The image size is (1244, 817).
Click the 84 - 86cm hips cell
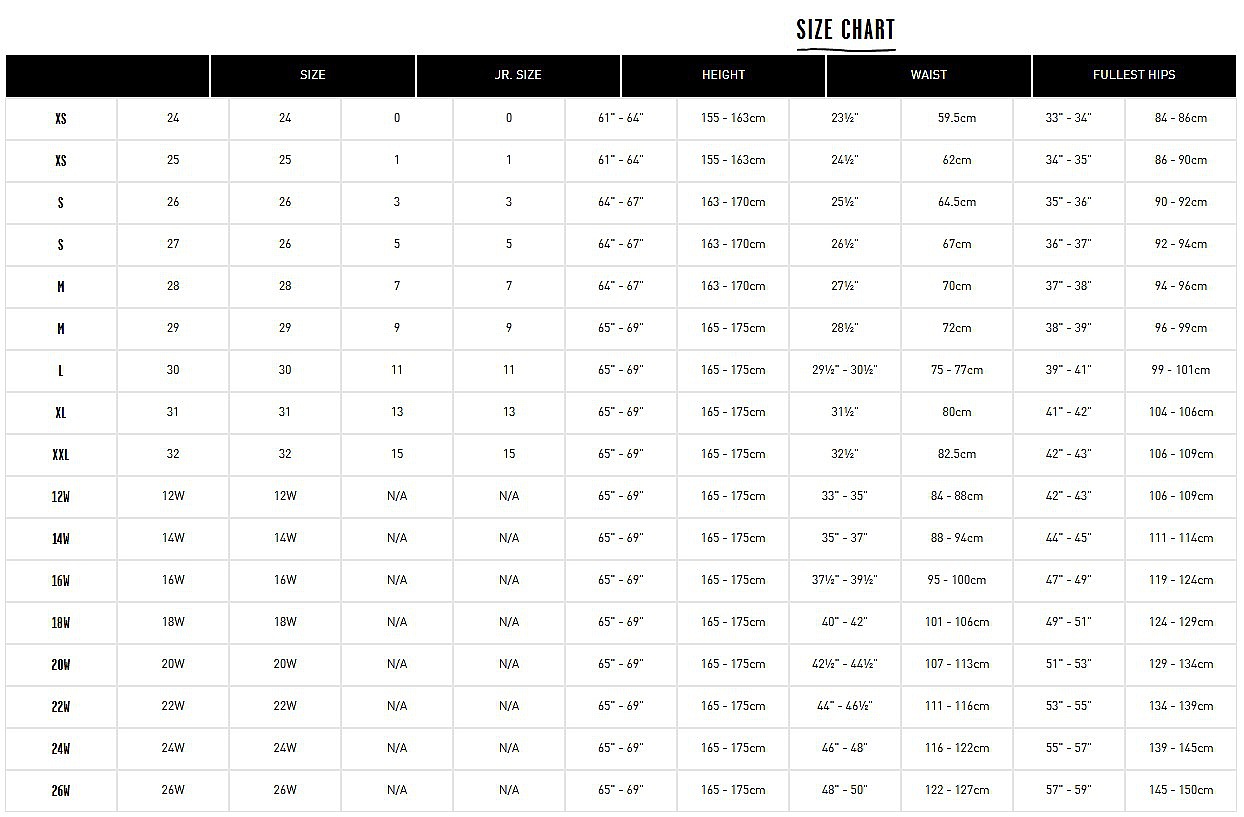tap(1181, 118)
